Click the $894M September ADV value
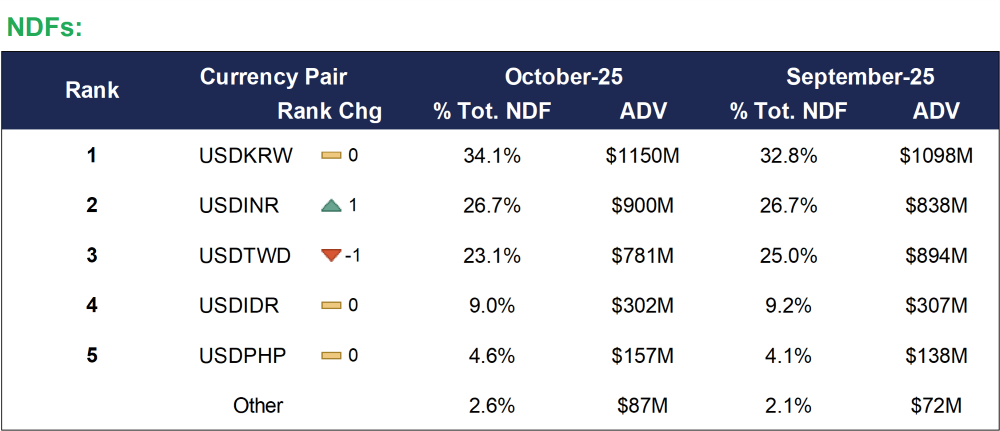This screenshot has height=431, width=1000. click(x=936, y=256)
